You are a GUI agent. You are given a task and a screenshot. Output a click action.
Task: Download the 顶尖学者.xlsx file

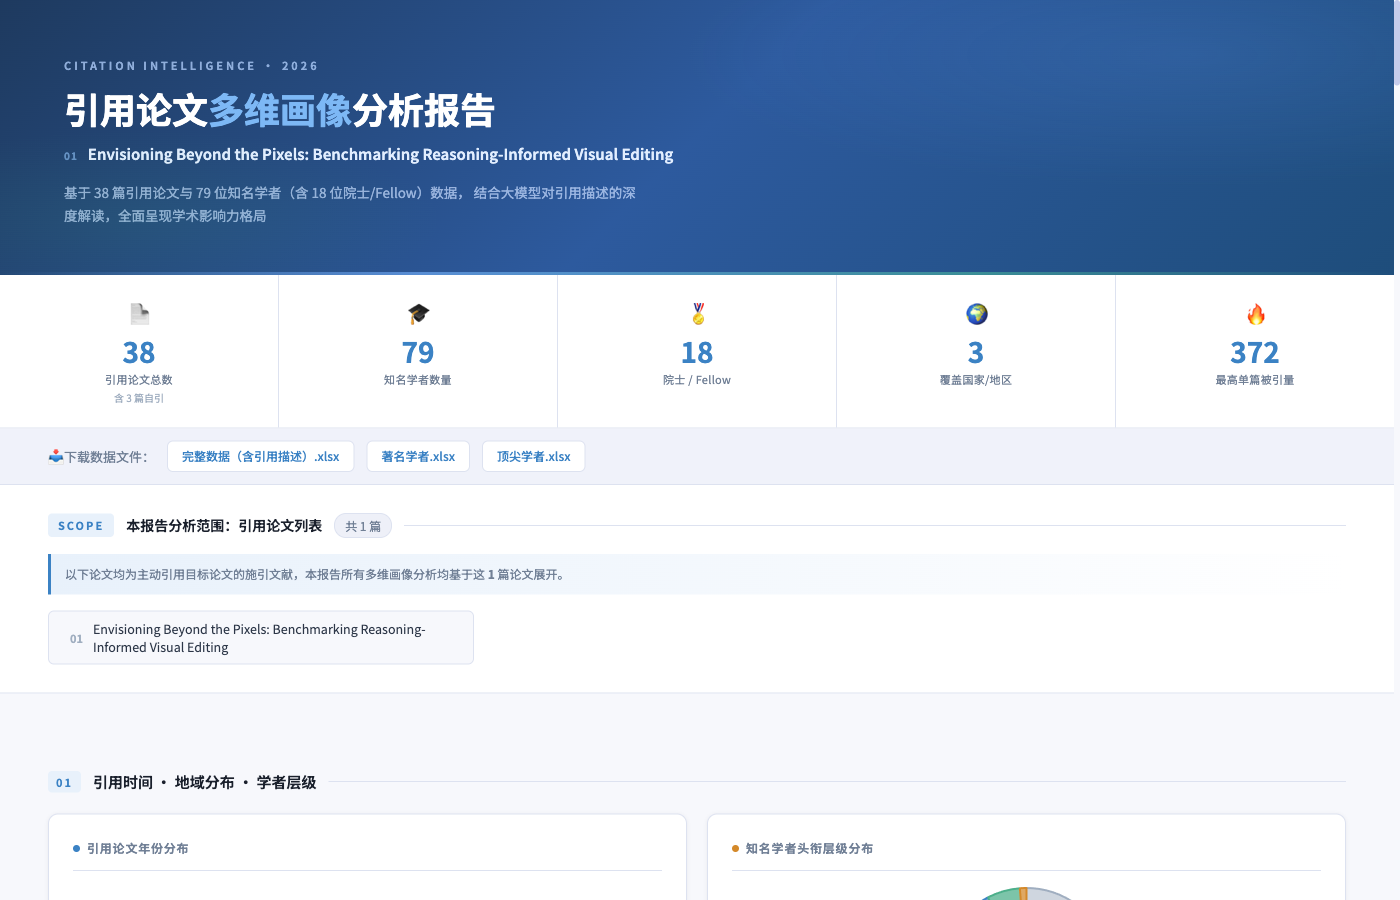(533, 456)
